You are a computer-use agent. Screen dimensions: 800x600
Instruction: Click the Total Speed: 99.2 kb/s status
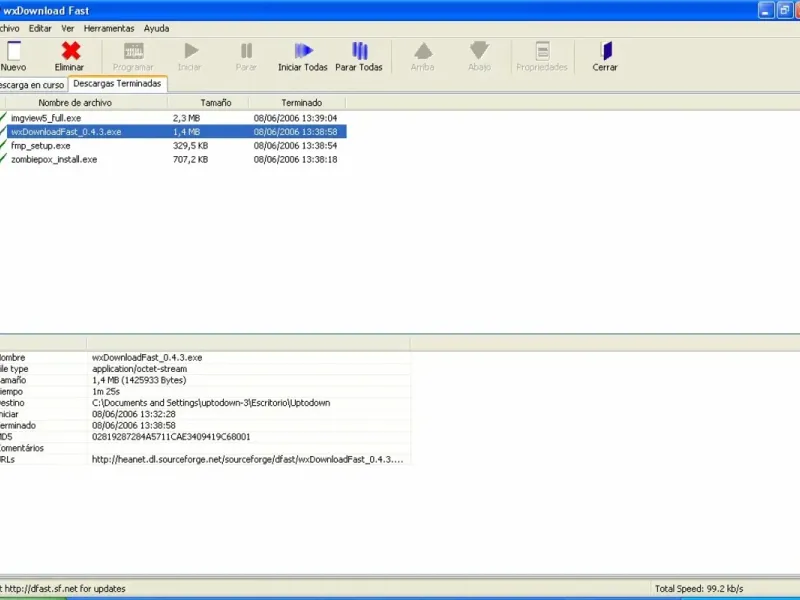click(x=699, y=589)
